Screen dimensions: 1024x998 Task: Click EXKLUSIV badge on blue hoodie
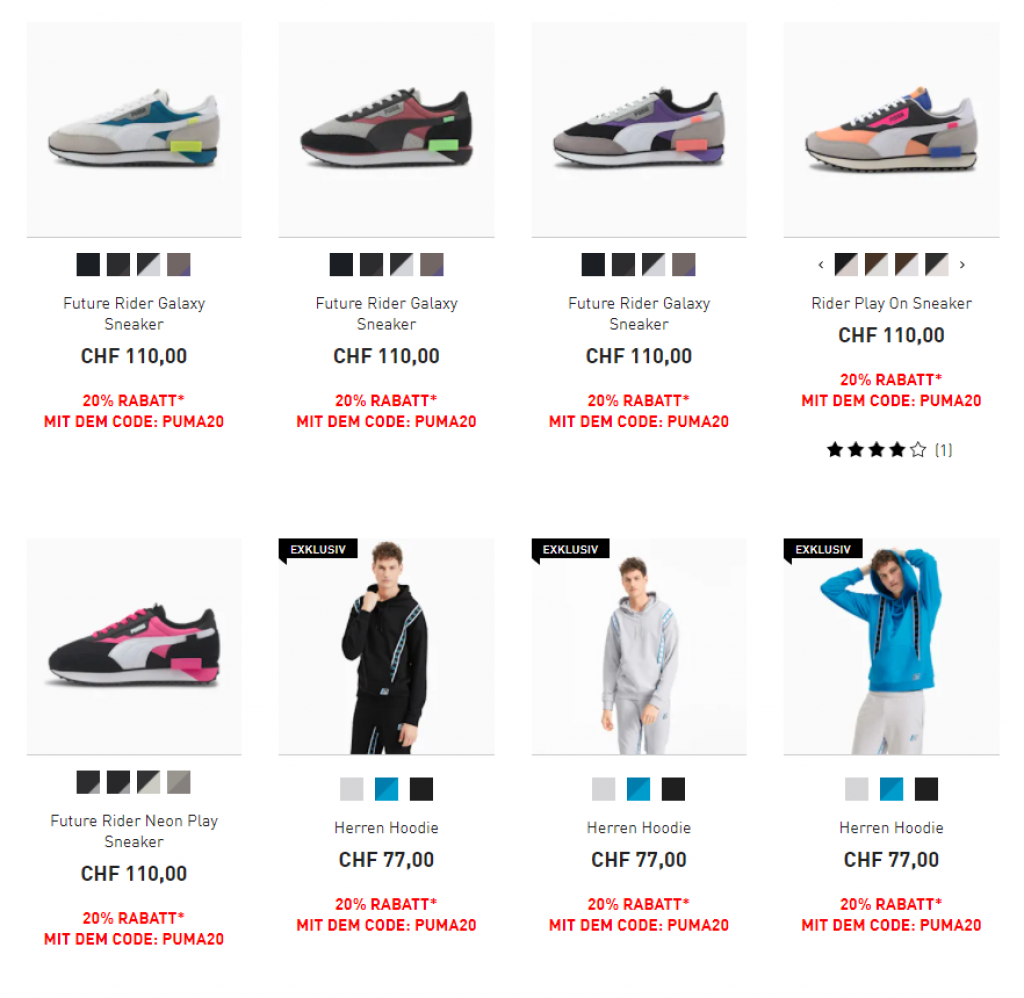pos(823,549)
